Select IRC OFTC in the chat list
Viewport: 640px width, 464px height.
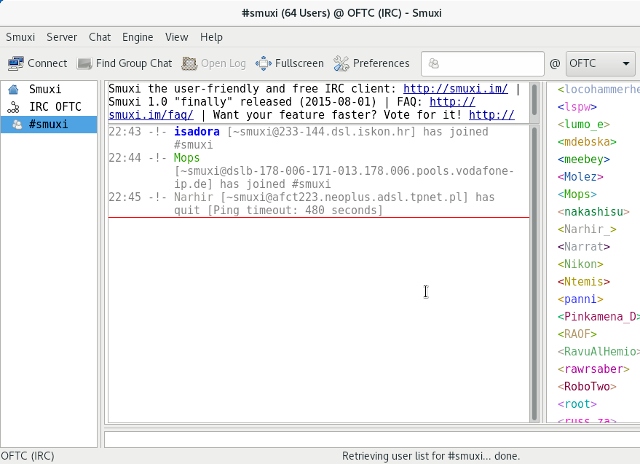(x=49, y=107)
